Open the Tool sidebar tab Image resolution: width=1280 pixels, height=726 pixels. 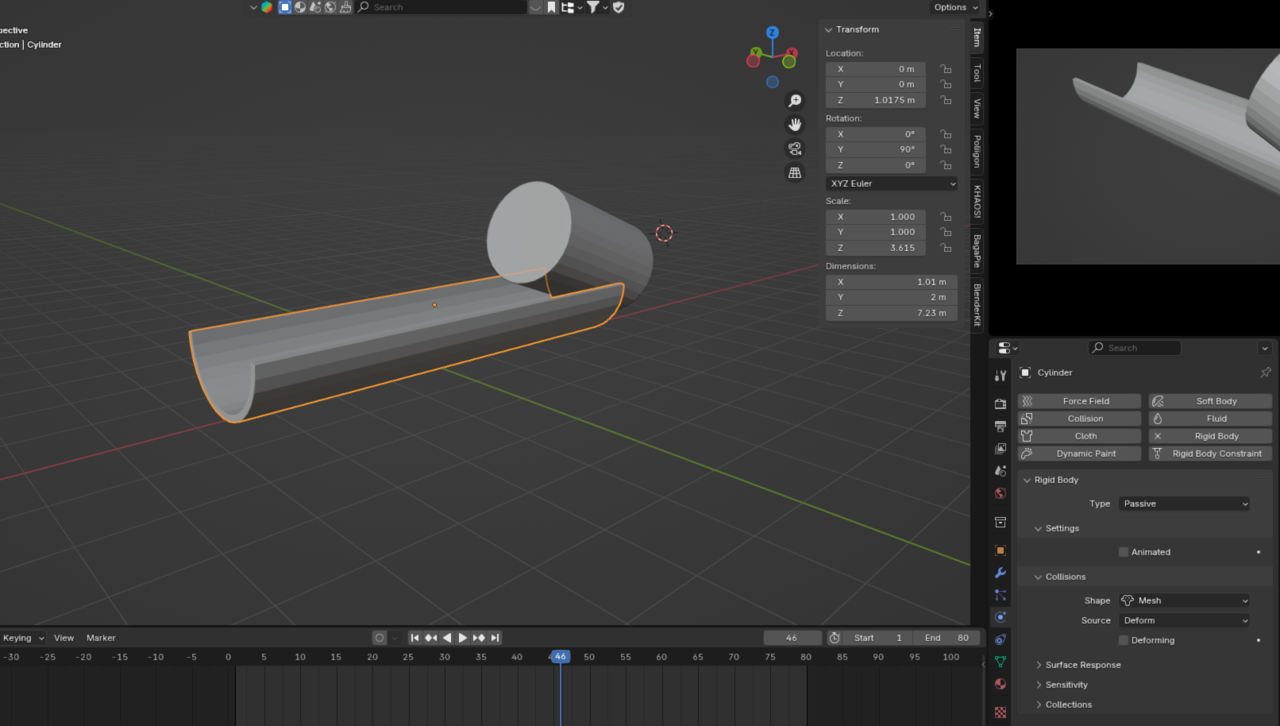(977, 73)
